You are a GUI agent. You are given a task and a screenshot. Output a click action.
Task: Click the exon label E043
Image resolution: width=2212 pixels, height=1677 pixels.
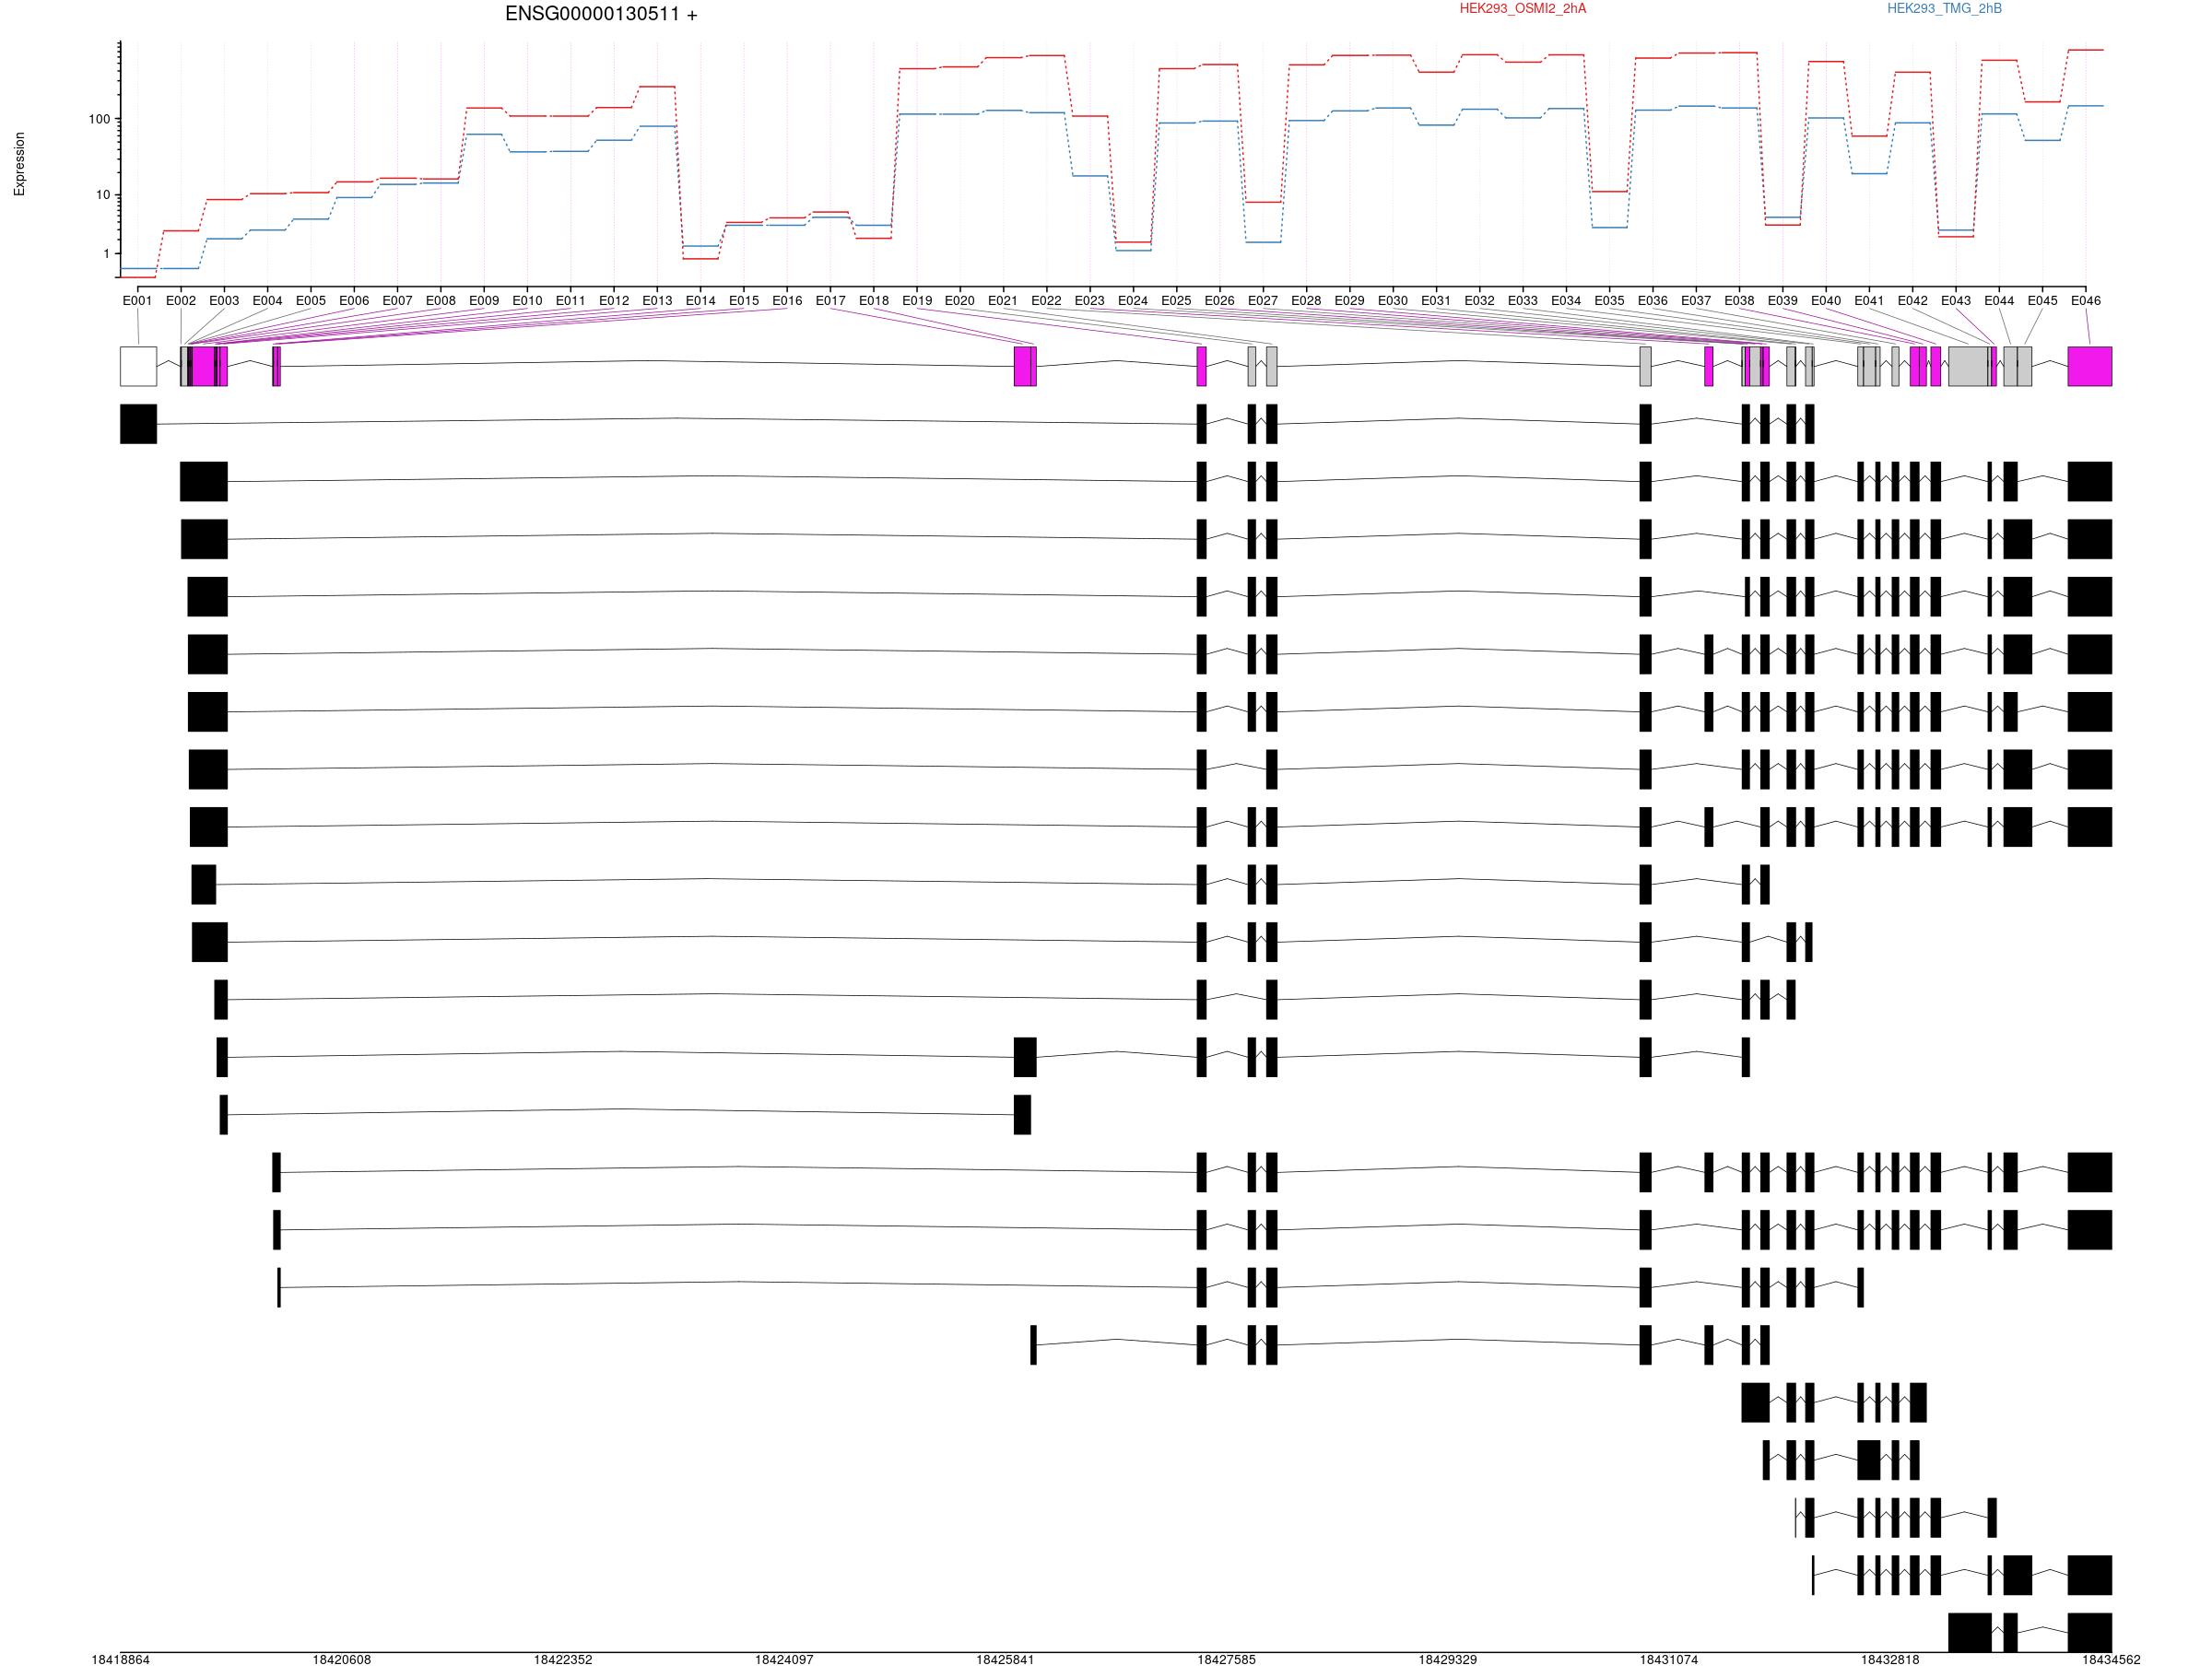(1956, 300)
